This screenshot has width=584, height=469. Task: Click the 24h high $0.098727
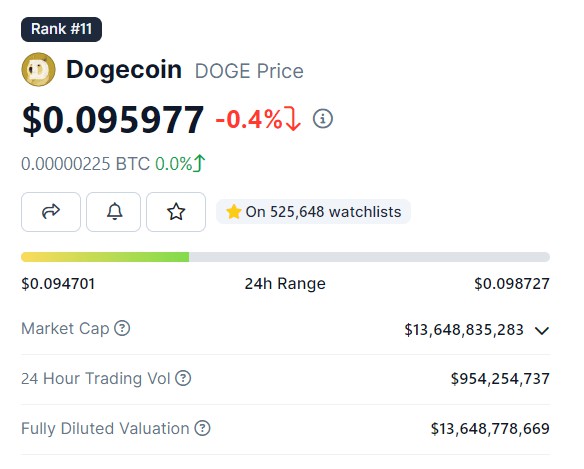(512, 284)
